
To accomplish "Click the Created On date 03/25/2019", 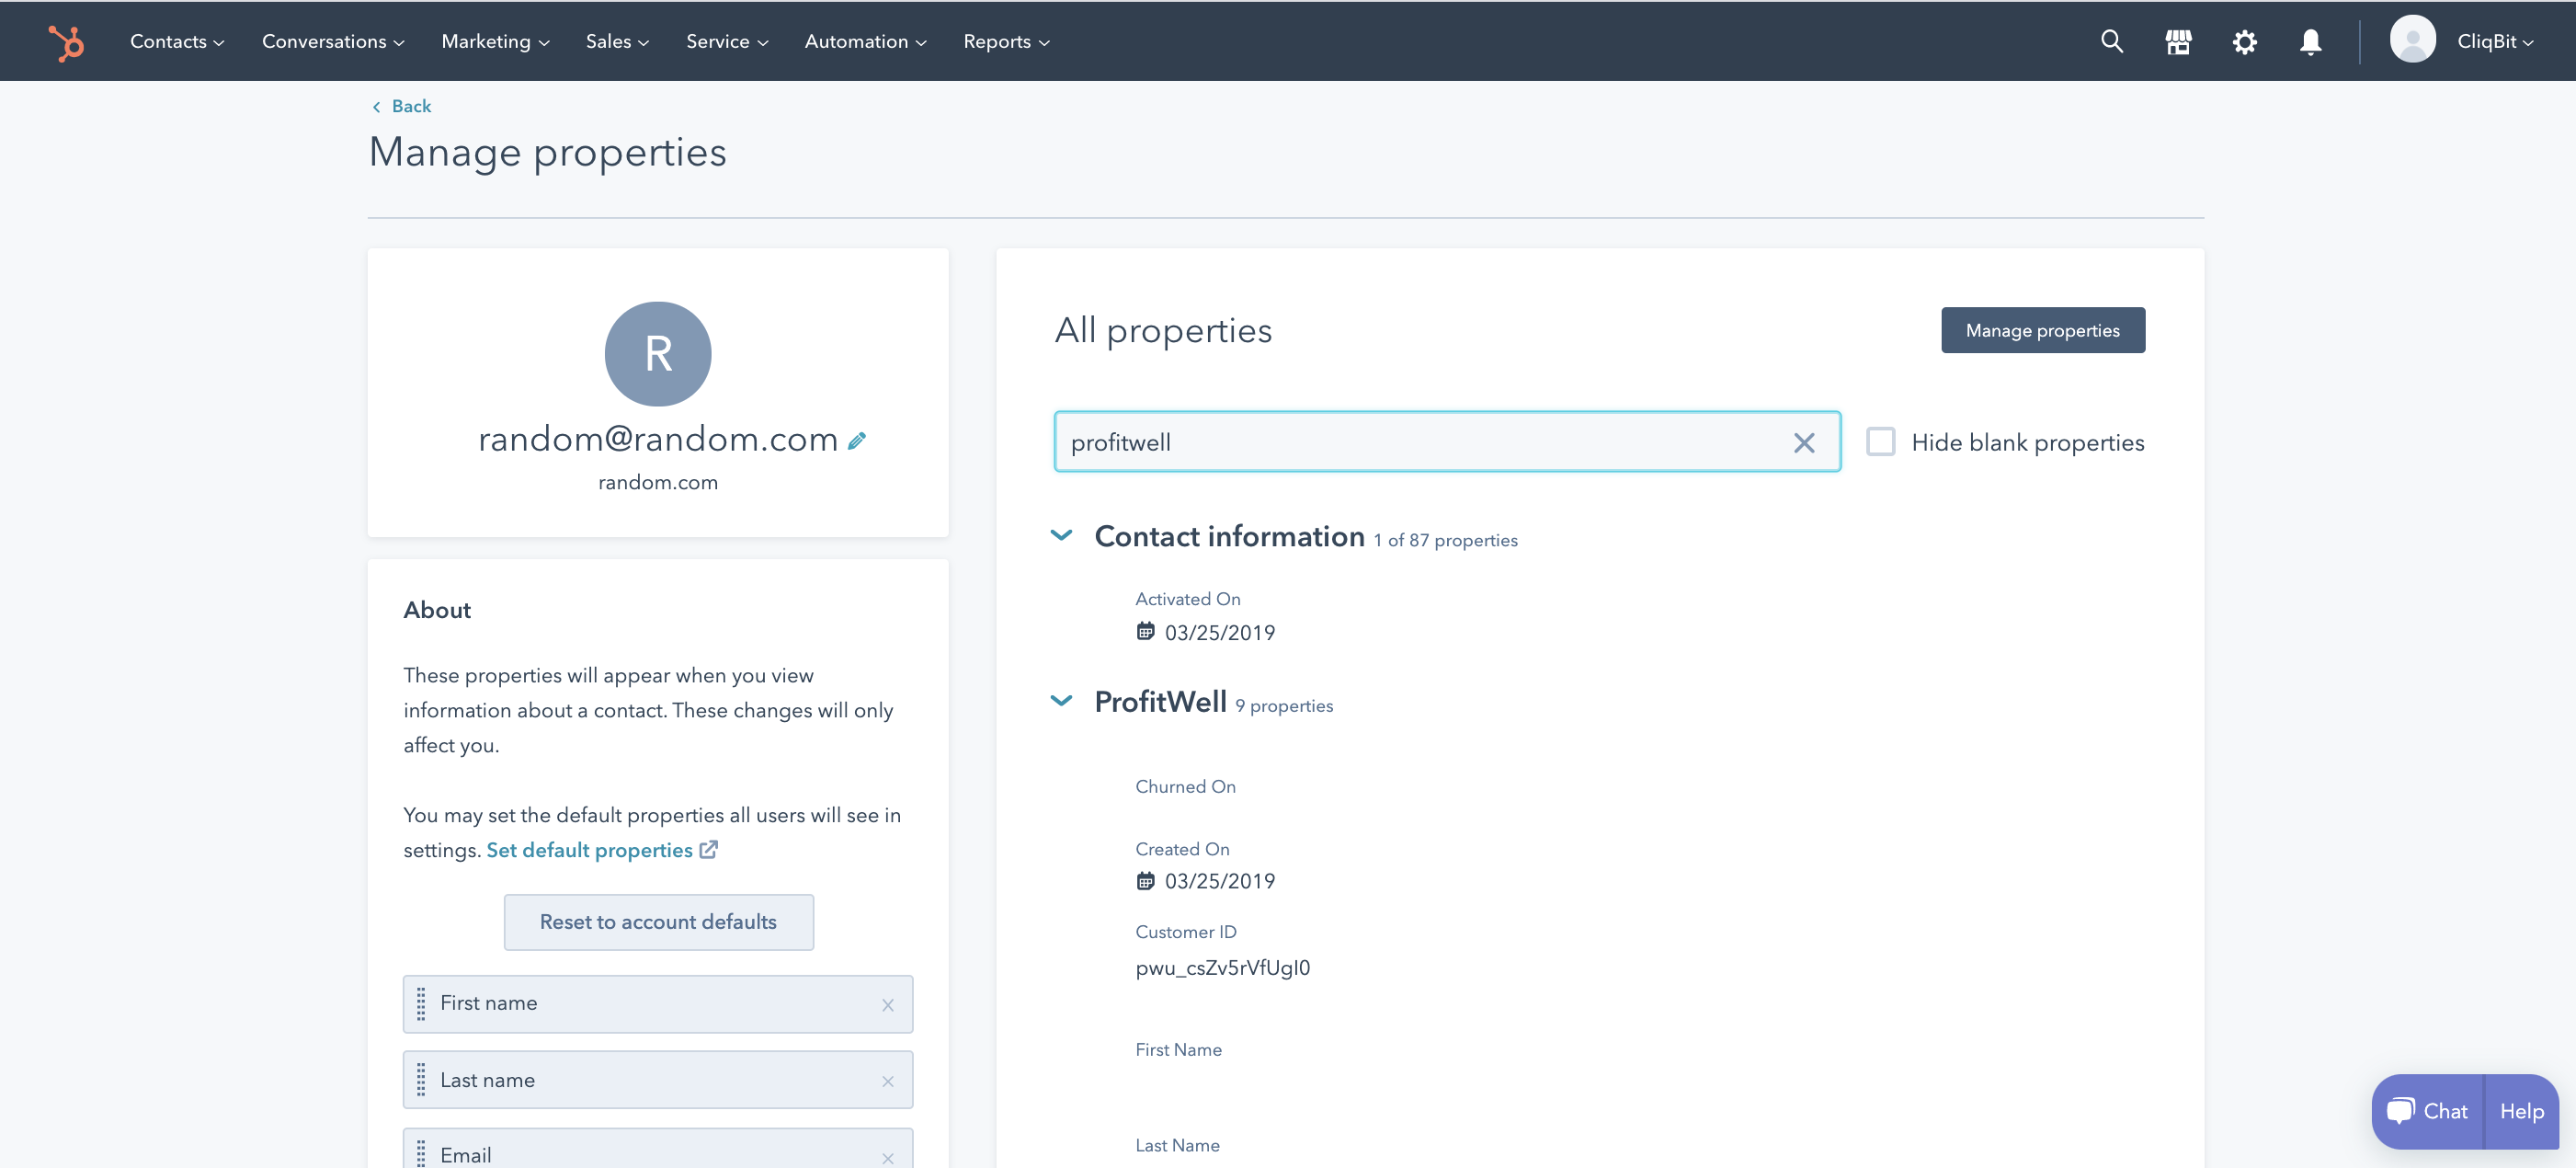I will pyautogui.click(x=1219, y=881).
